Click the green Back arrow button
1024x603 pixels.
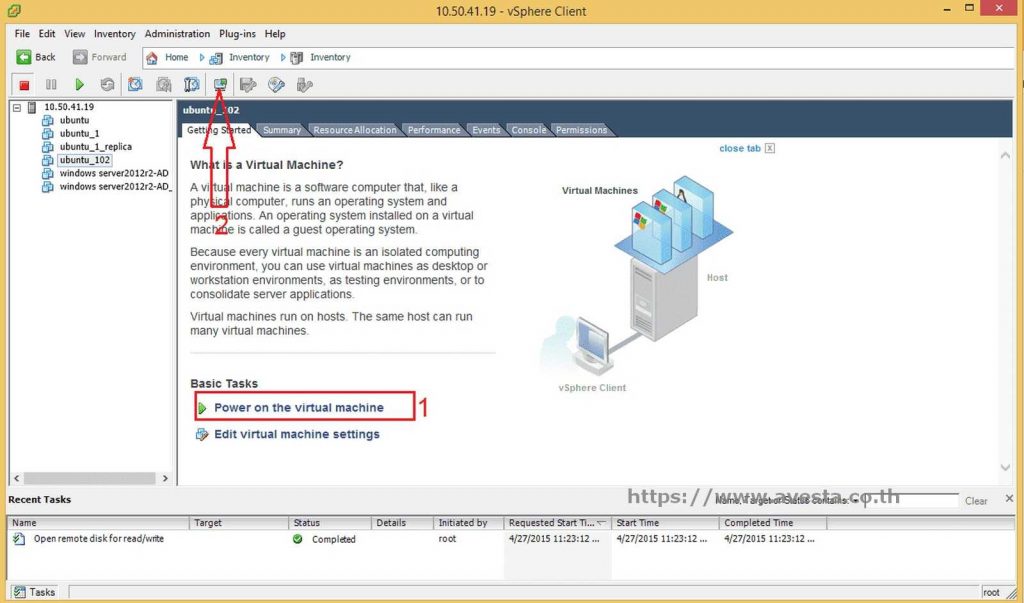click(x=36, y=57)
